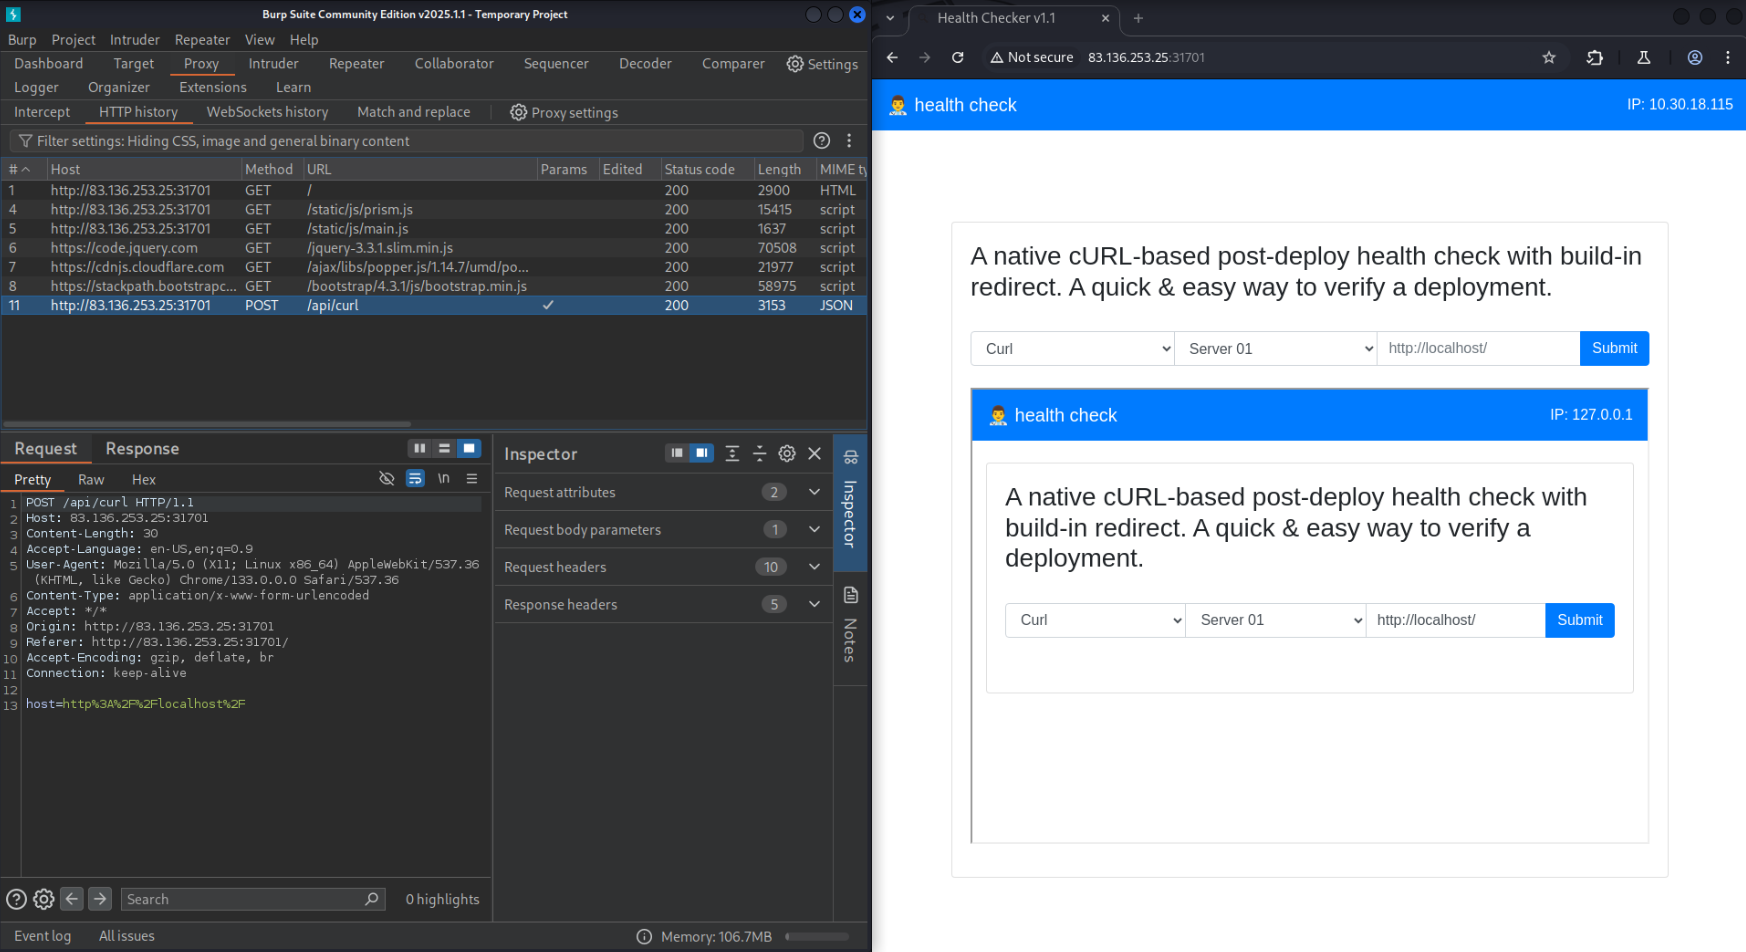
Task: Open the outer Server 01 dropdown
Action: 1275,349
